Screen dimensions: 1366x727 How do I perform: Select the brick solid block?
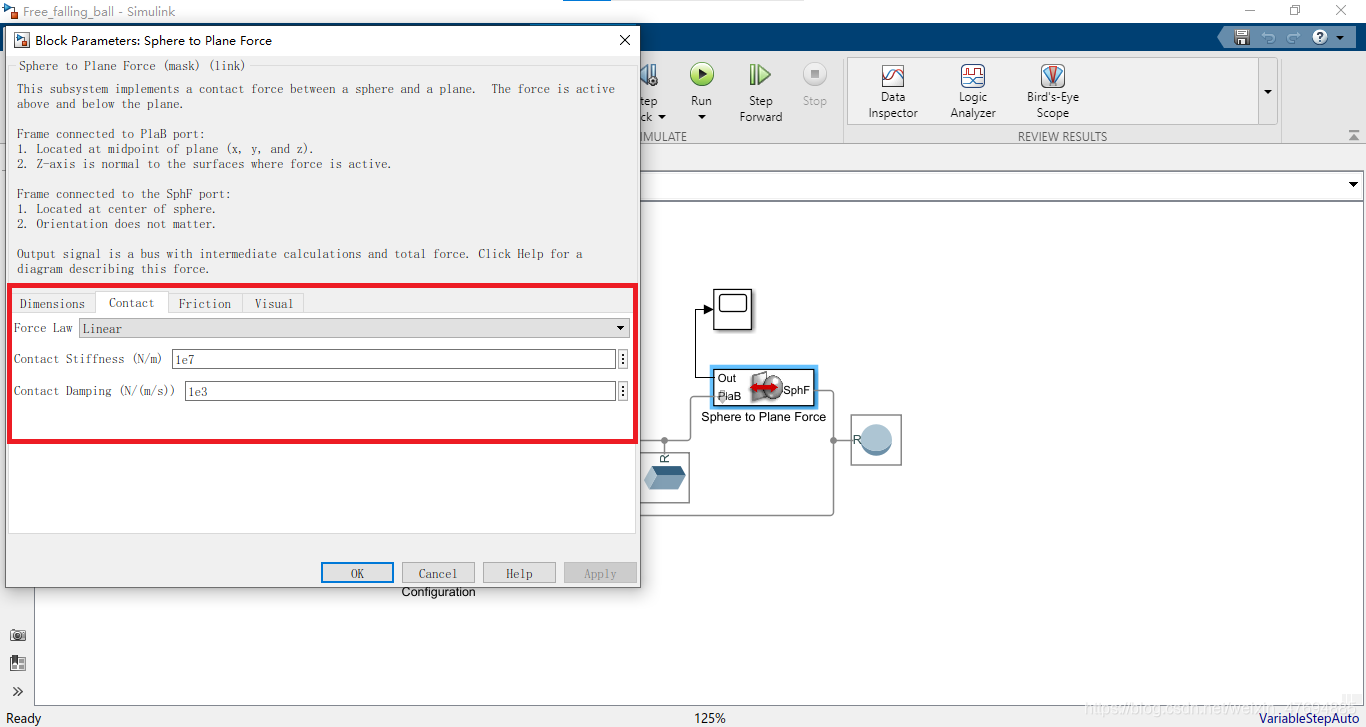point(664,477)
